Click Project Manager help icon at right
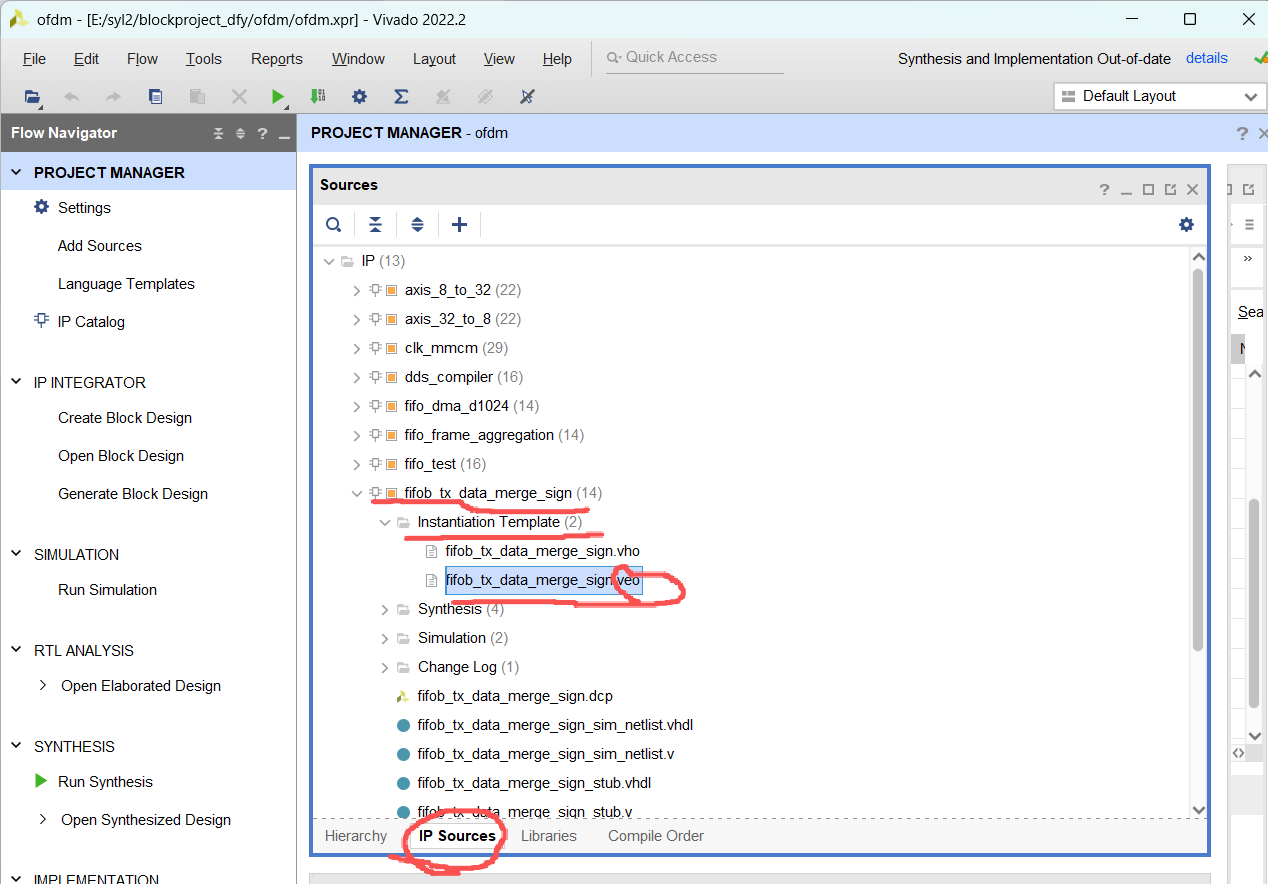 pyautogui.click(x=1242, y=133)
